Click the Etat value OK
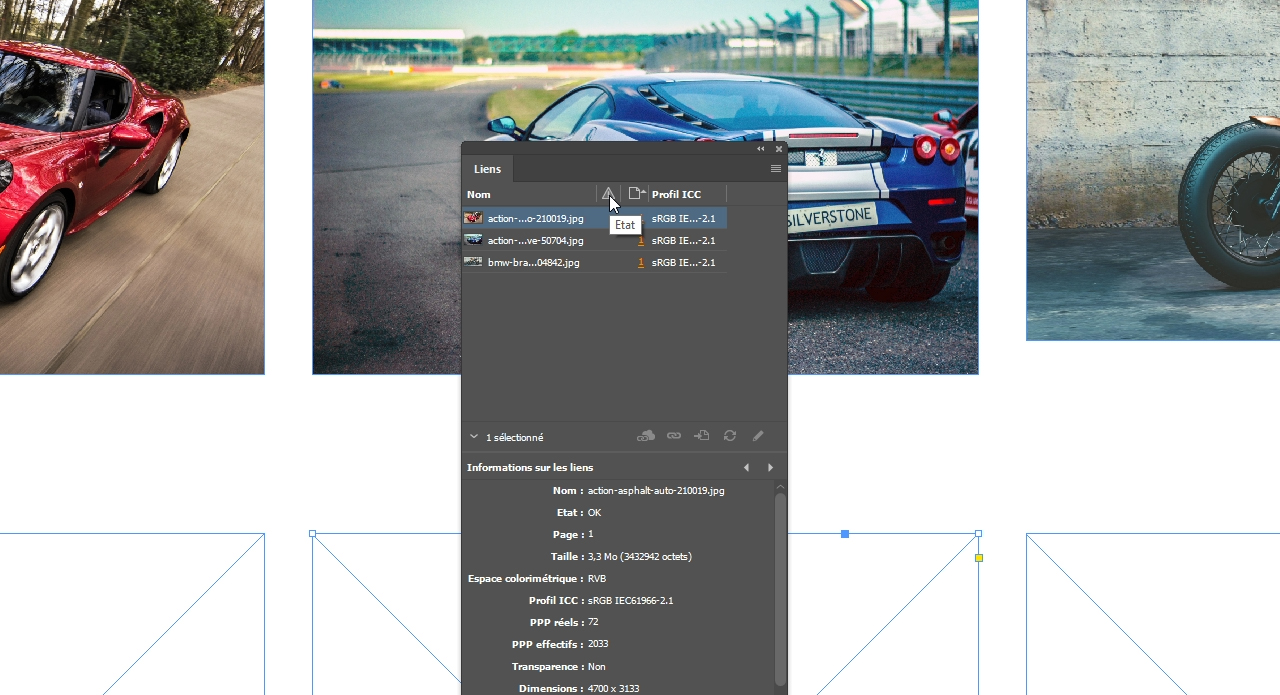 pos(595,513)
